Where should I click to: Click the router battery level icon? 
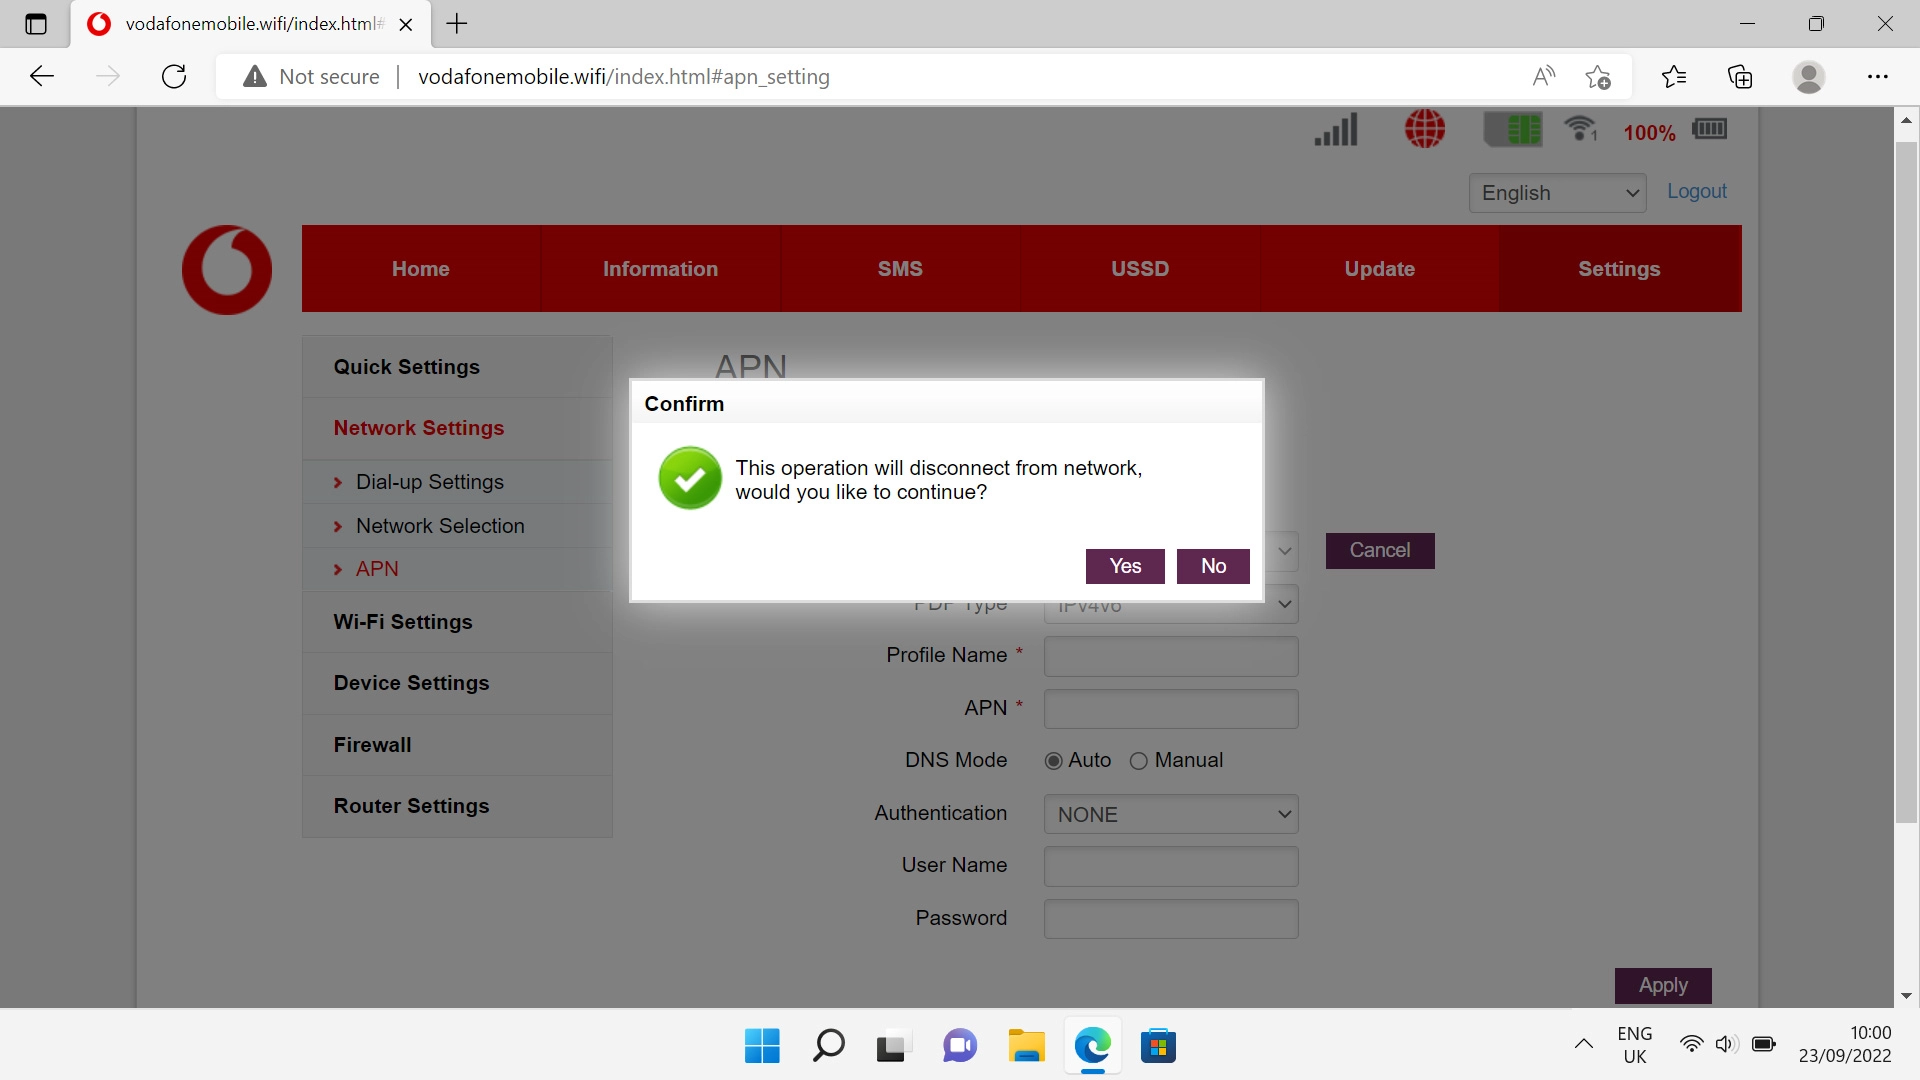click(x=1709, y=129)
